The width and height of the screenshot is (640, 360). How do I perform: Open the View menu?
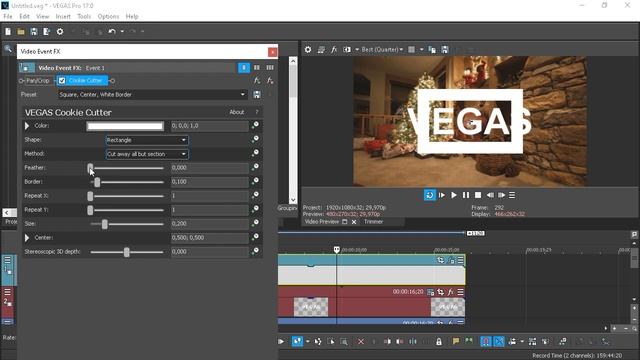(42, 16)
